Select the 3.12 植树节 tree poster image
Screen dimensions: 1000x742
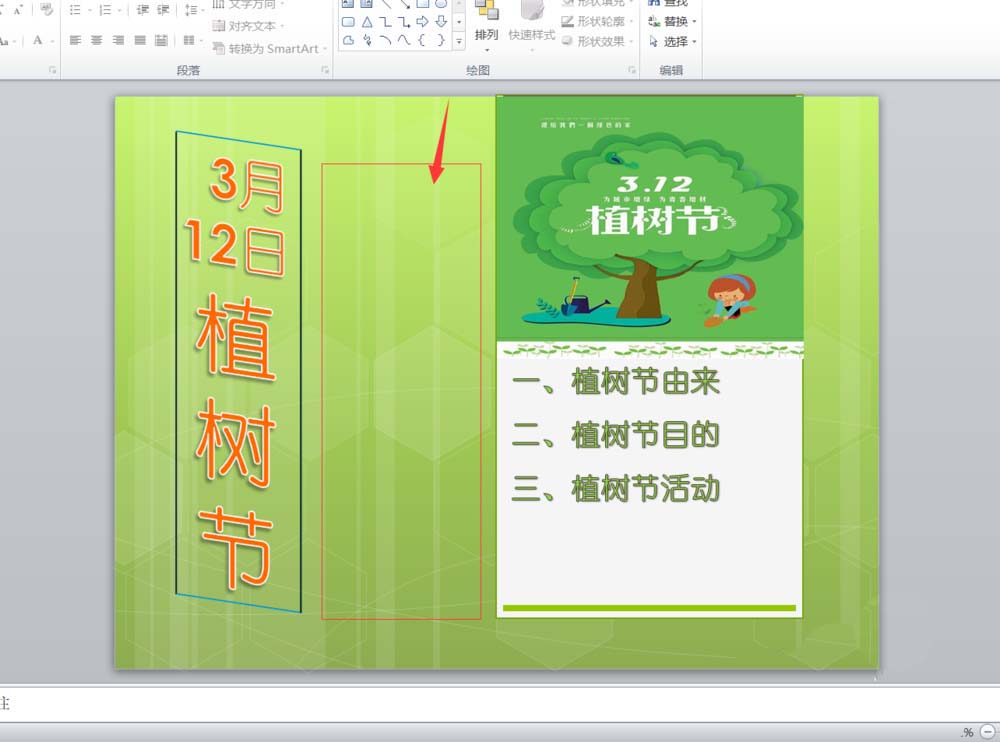(650, 218)
